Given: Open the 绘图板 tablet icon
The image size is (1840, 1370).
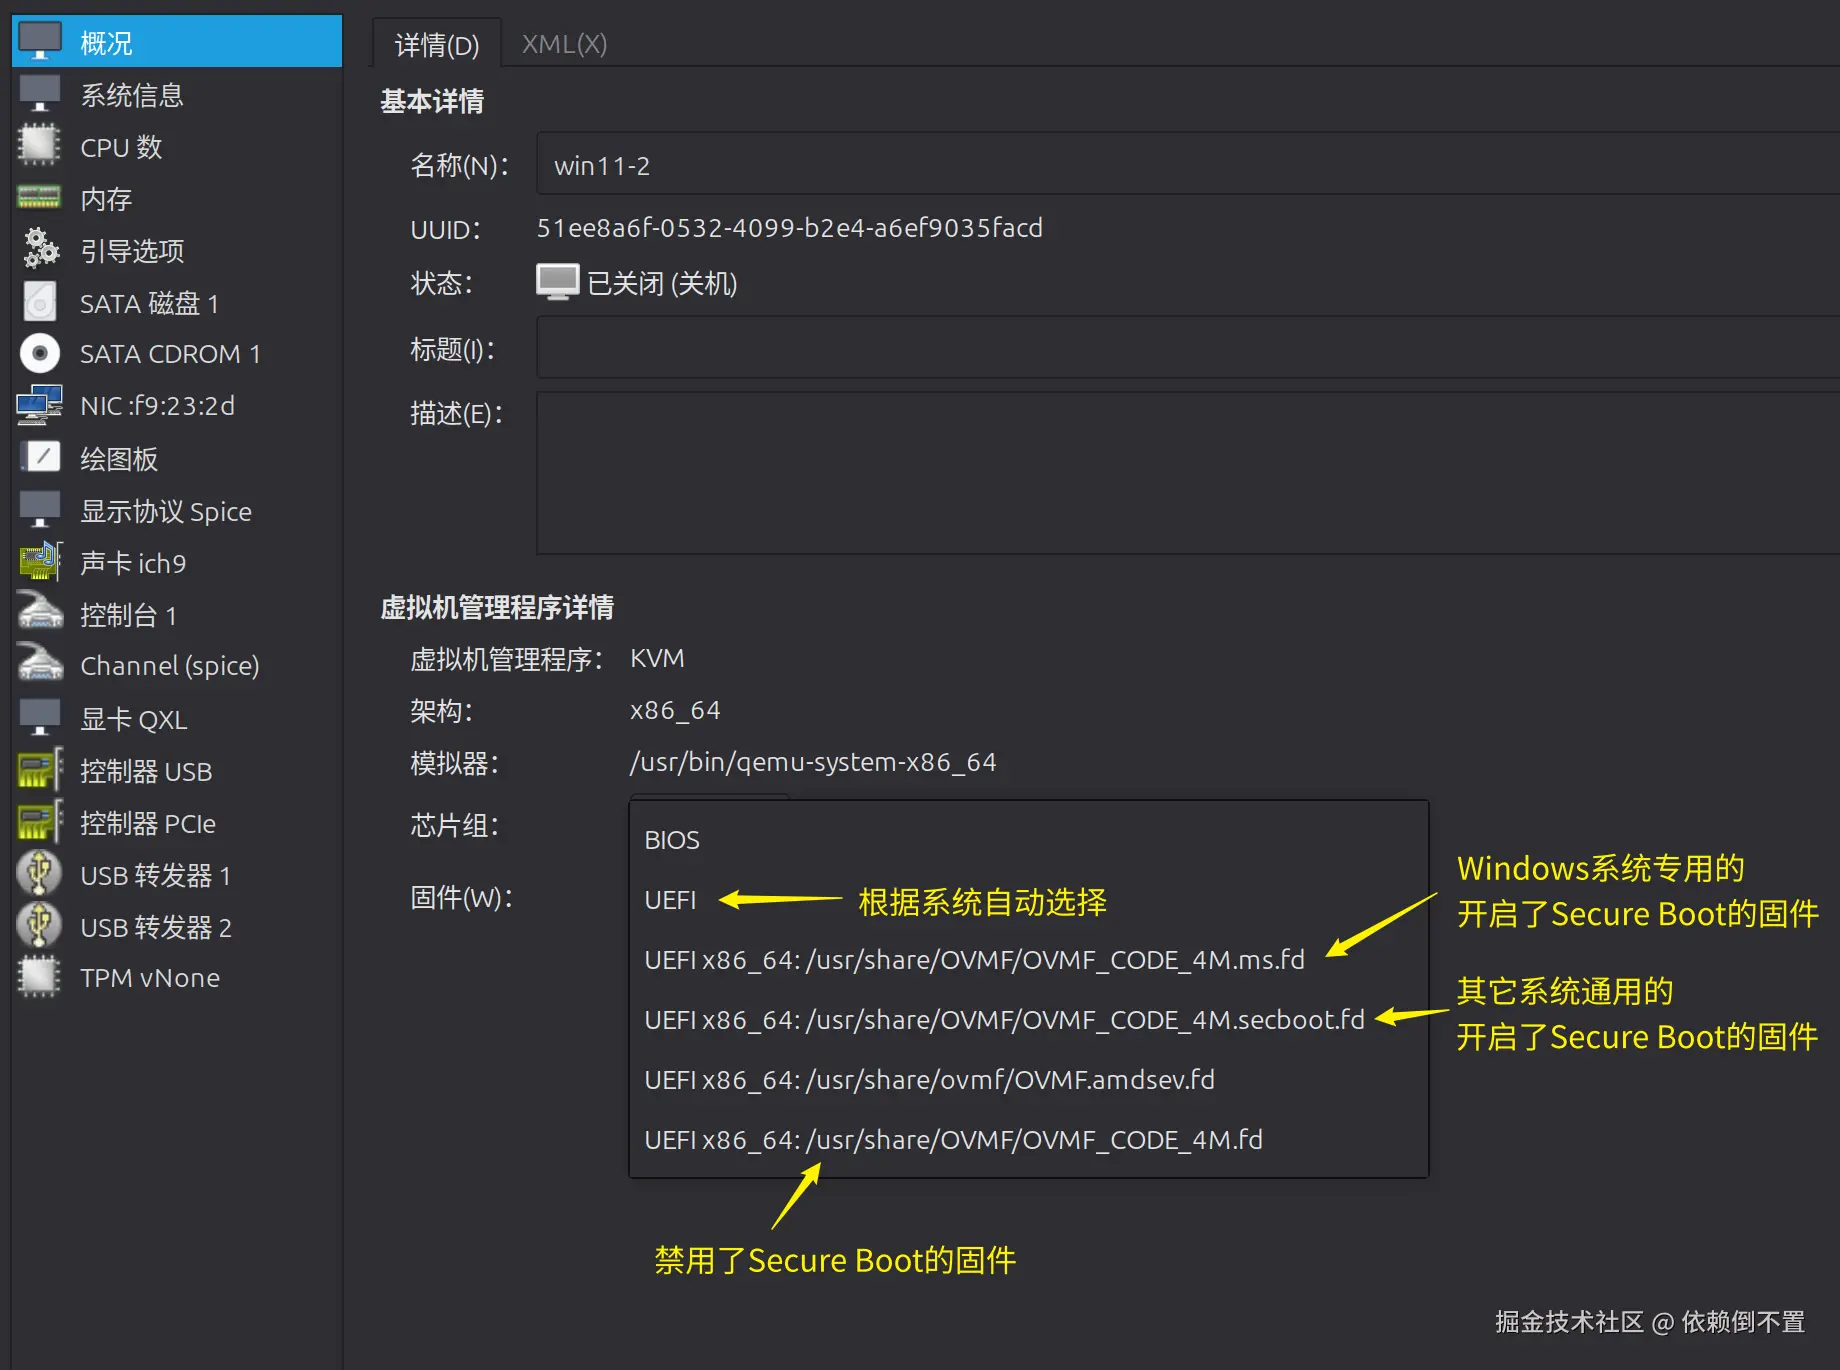Looking at the screenshot, I should (40, 457).
